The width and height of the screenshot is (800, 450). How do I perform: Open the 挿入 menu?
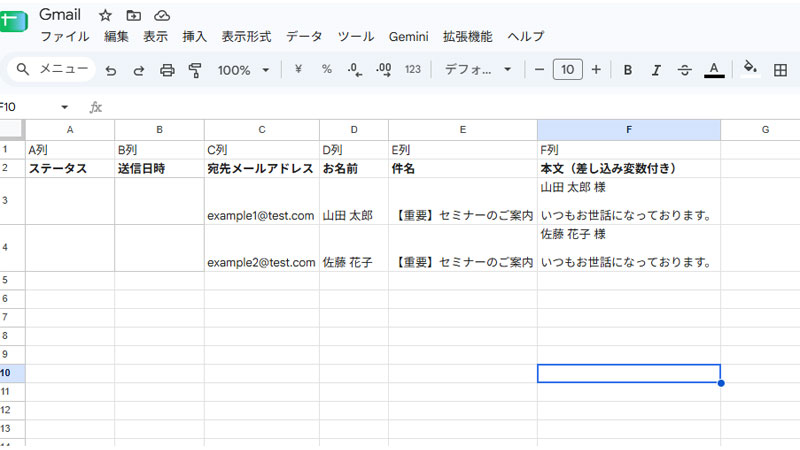coord(194,37)
